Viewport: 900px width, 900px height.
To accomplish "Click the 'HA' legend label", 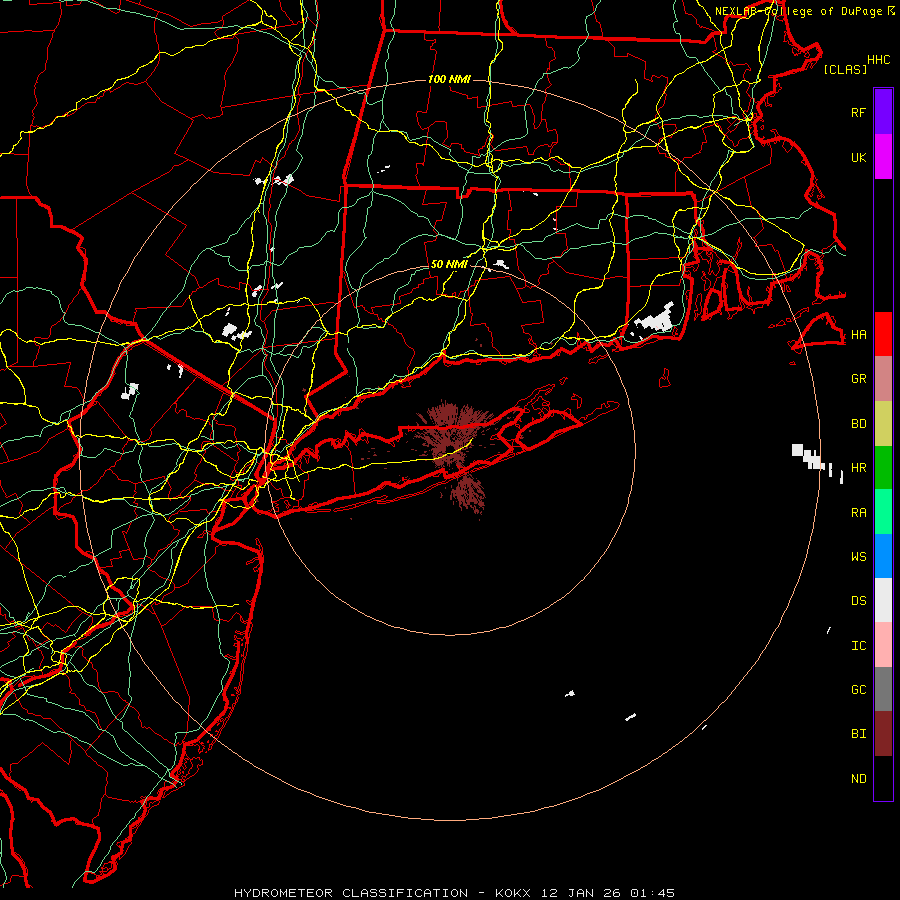I will 859,335.
